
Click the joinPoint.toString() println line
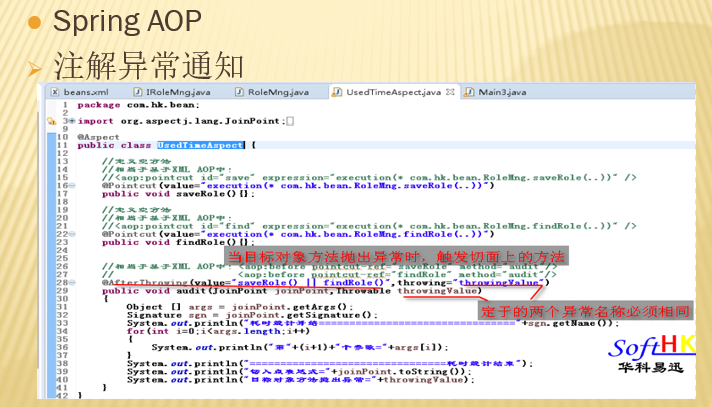coord(299,372)
